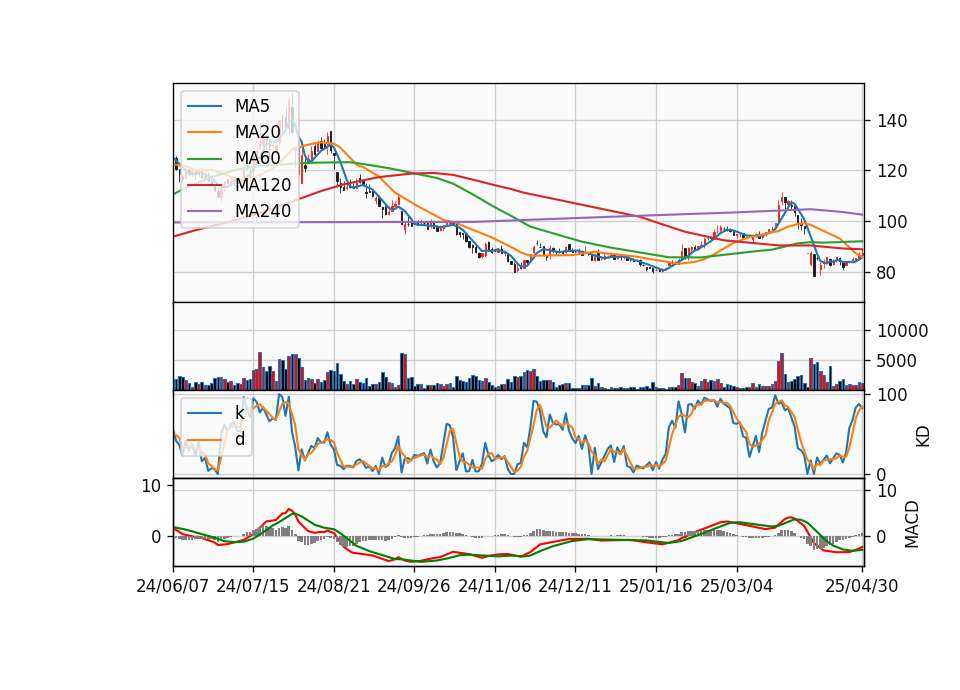Click the MA120 legend label
The width and height of the screenshot is (960, 690).
(263, 184)
